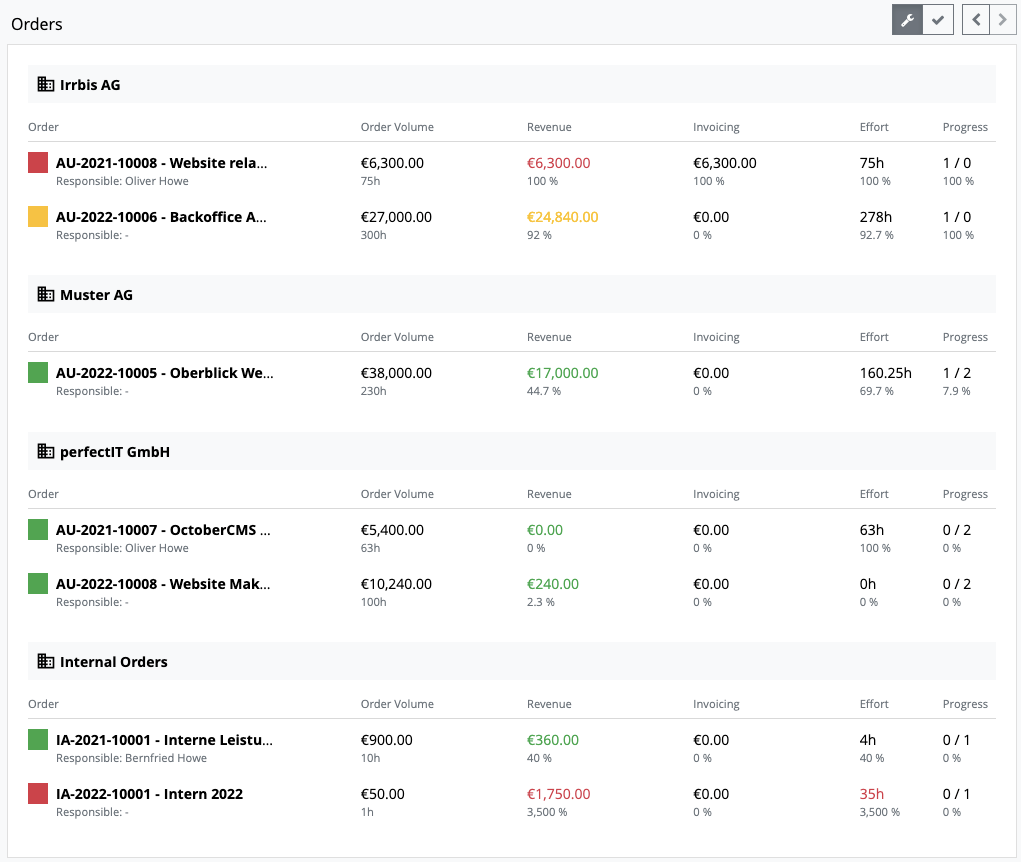Click red revenue value €6,300.00
1021x862 pixels.
point(559,163)
